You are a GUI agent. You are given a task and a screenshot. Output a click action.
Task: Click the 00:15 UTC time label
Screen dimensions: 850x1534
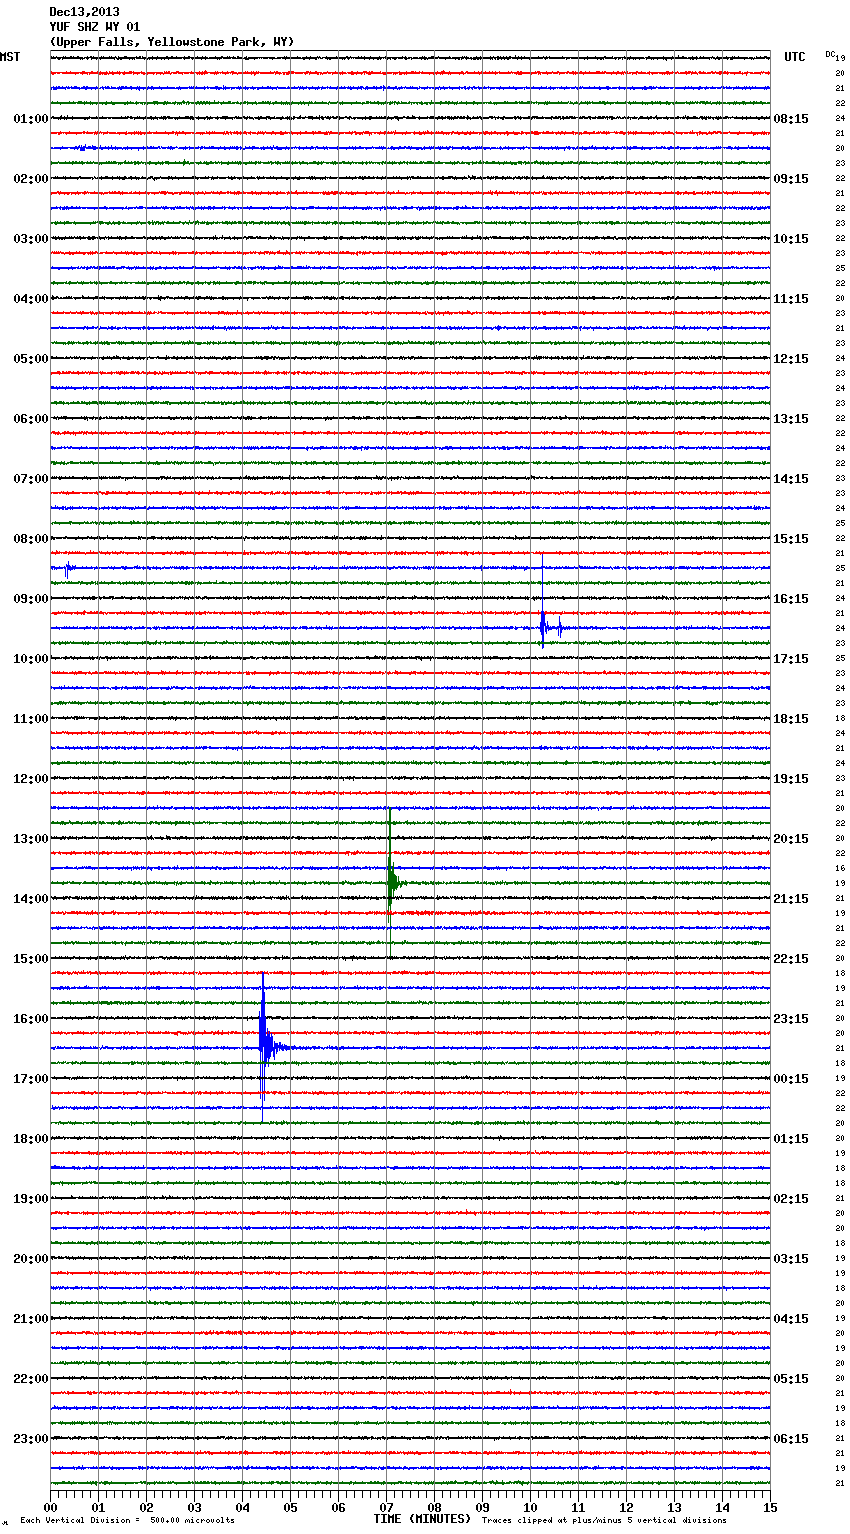tap(791, 1079)
